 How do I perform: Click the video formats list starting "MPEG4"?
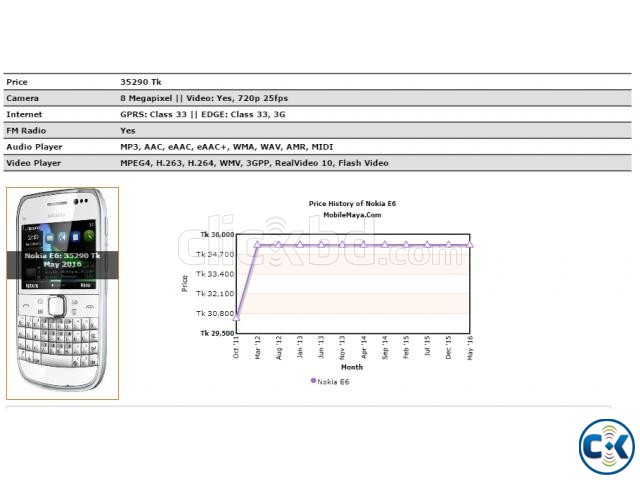pos(254,163)
